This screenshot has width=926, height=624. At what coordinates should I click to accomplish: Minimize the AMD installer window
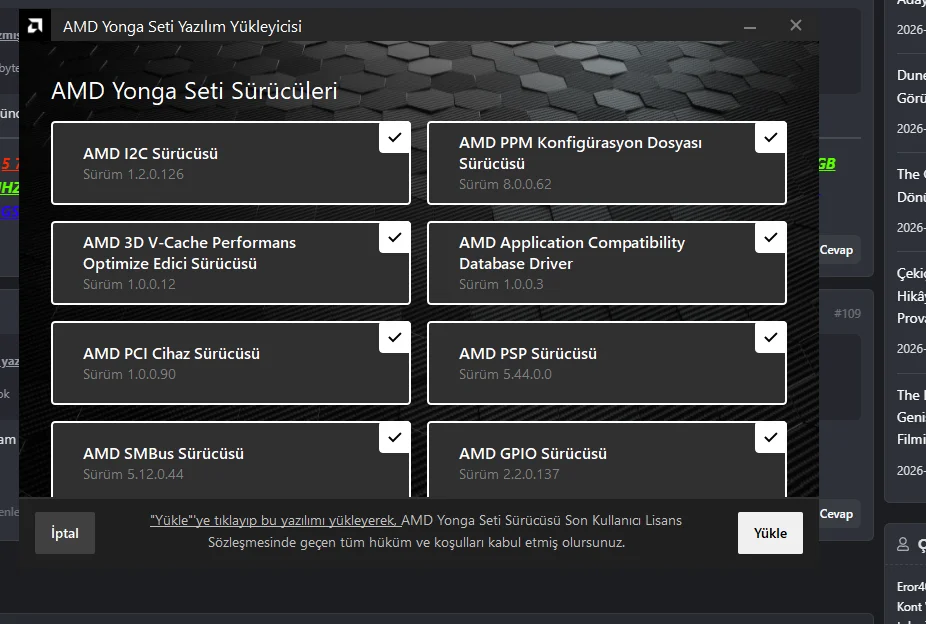(x=750, y=27)
